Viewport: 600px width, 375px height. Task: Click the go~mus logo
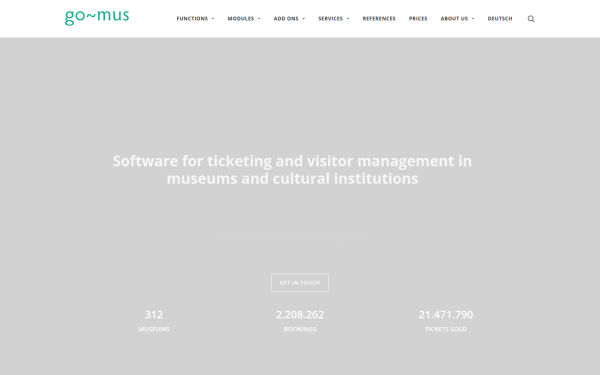[97, 18]
